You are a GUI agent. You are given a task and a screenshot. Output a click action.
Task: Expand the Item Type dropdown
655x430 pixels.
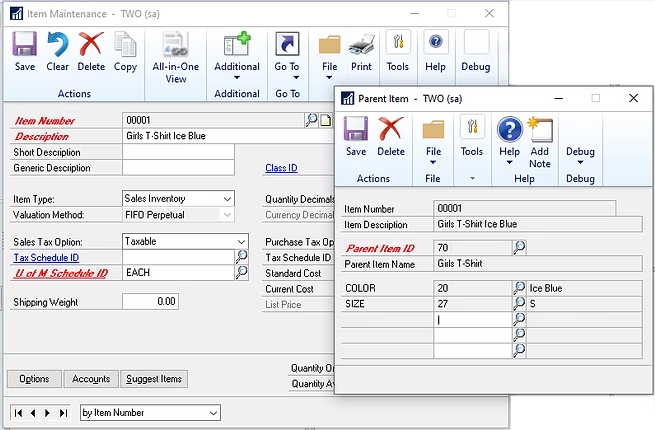click(x=227, y=199)
